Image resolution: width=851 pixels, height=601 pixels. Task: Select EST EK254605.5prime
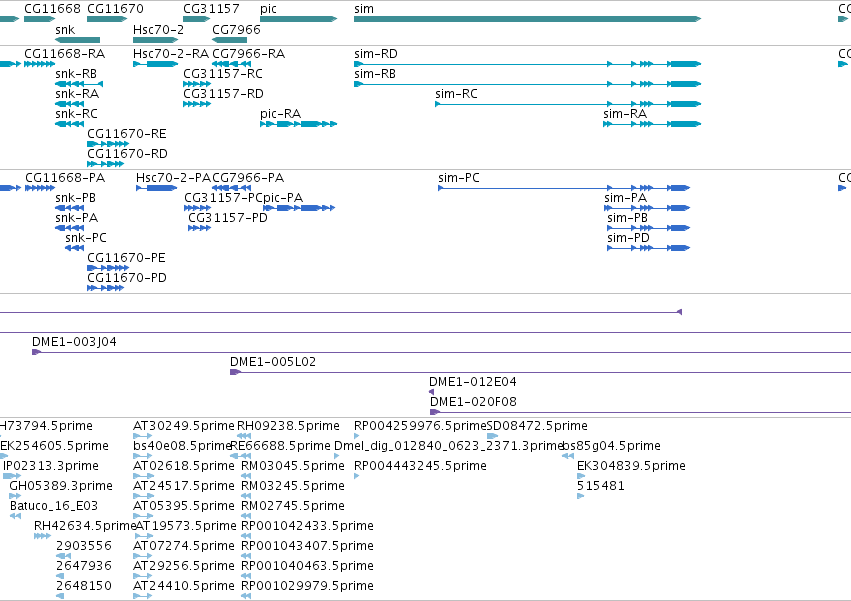(x=4, y=456)
